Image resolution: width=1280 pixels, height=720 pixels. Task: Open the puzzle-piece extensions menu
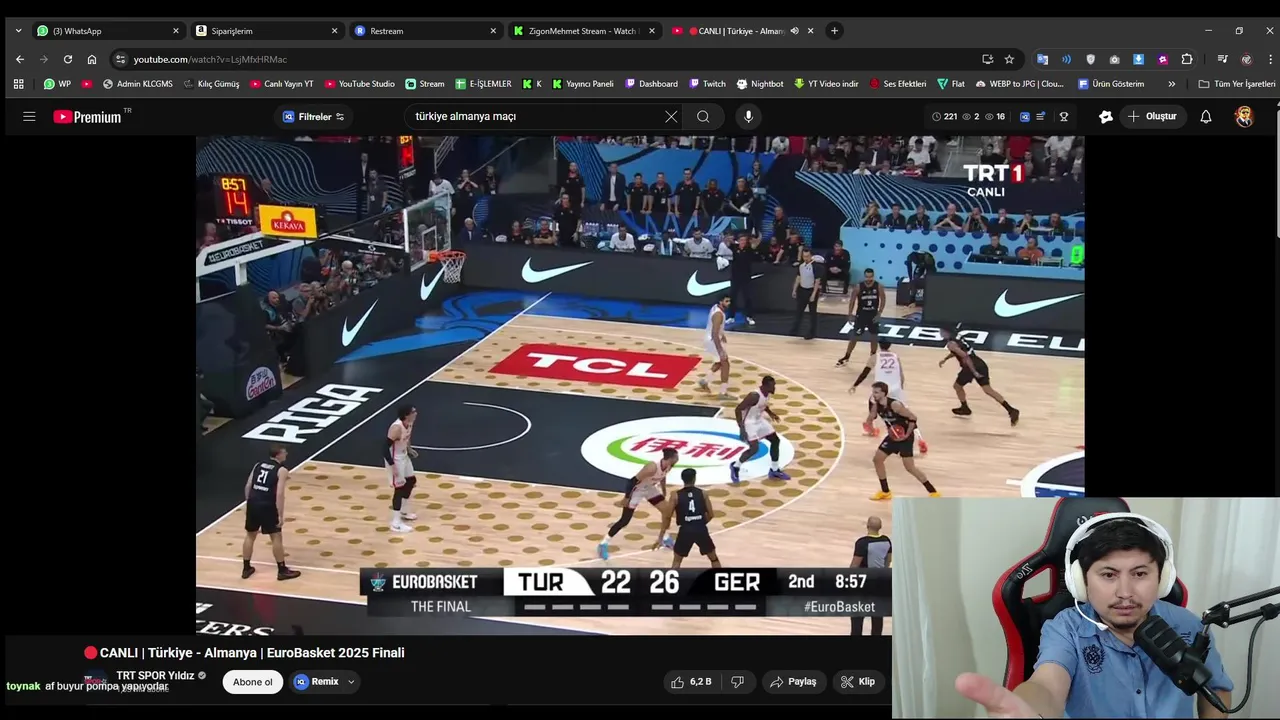[x=1187, y=59]
